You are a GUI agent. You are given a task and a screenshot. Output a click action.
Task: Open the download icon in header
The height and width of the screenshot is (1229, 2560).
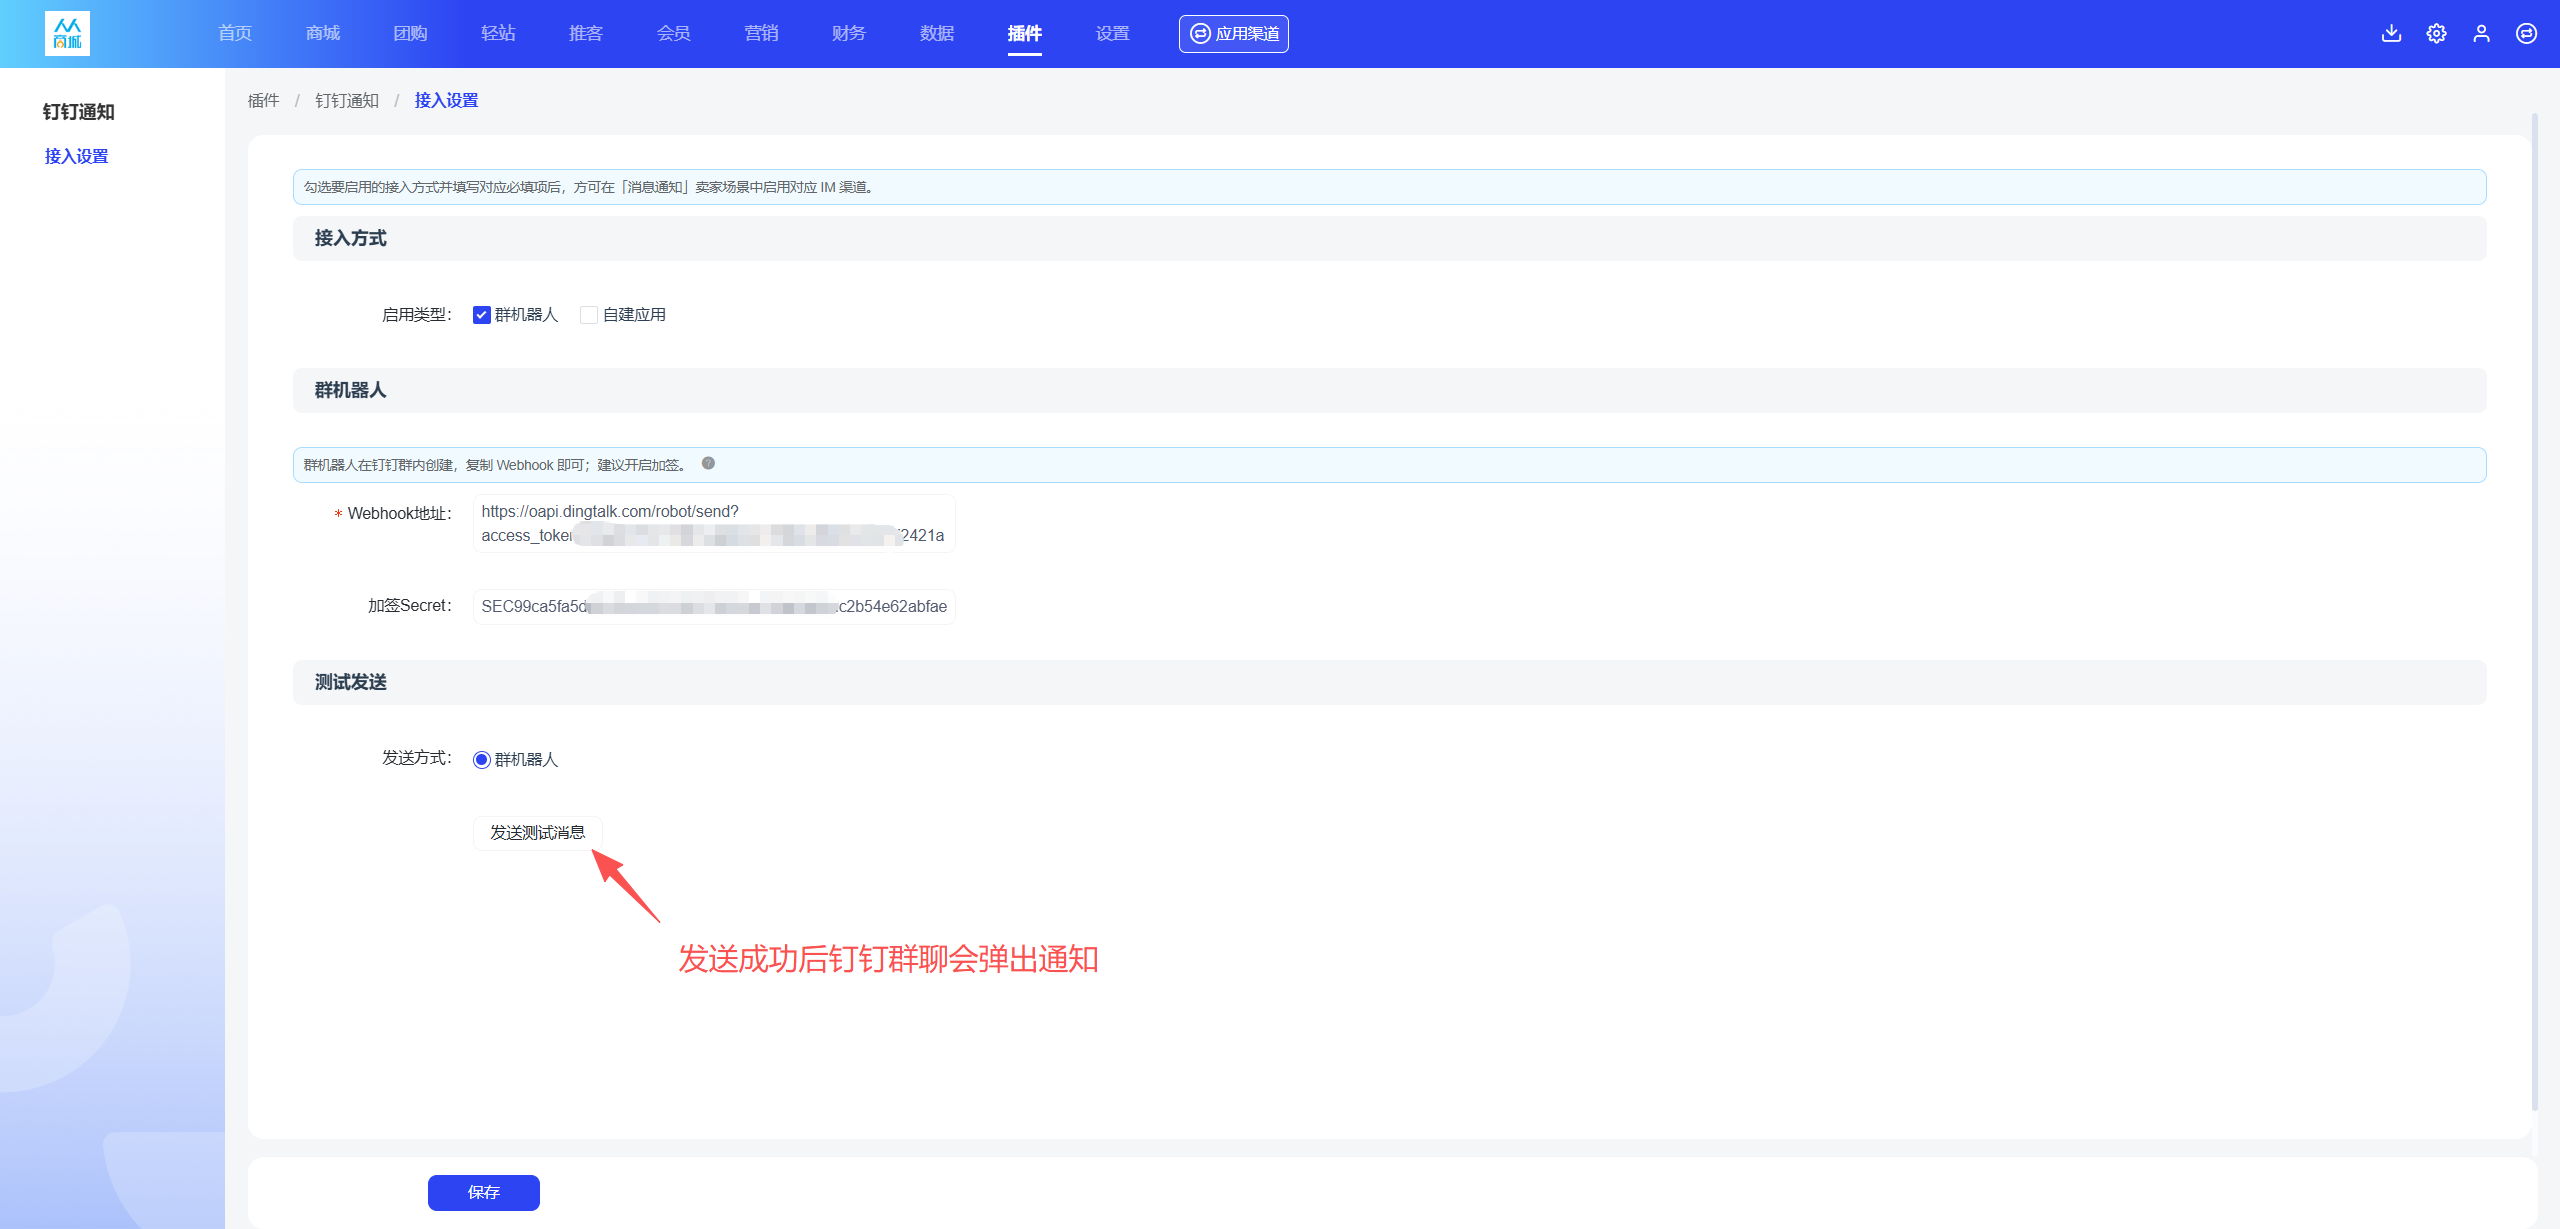tap(2391, 33)
